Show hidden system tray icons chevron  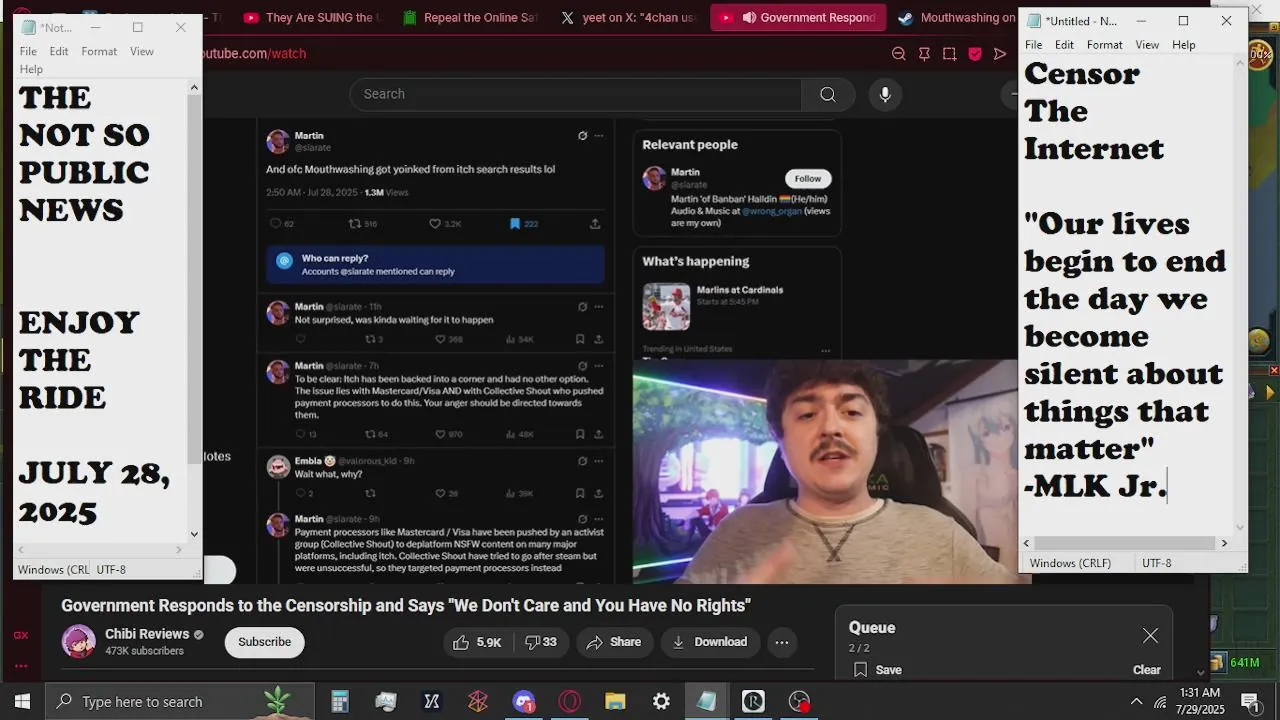(1136, 701)
